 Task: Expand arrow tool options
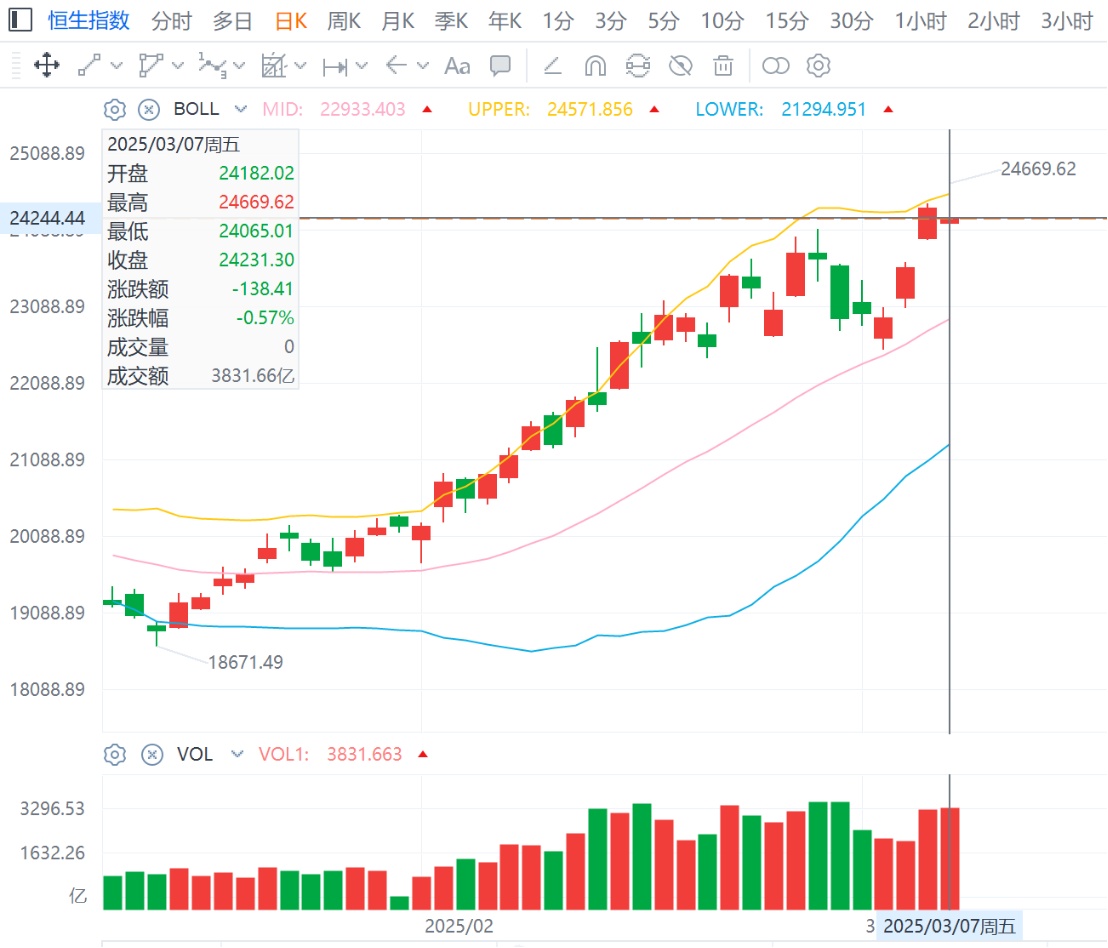[423, 66]
